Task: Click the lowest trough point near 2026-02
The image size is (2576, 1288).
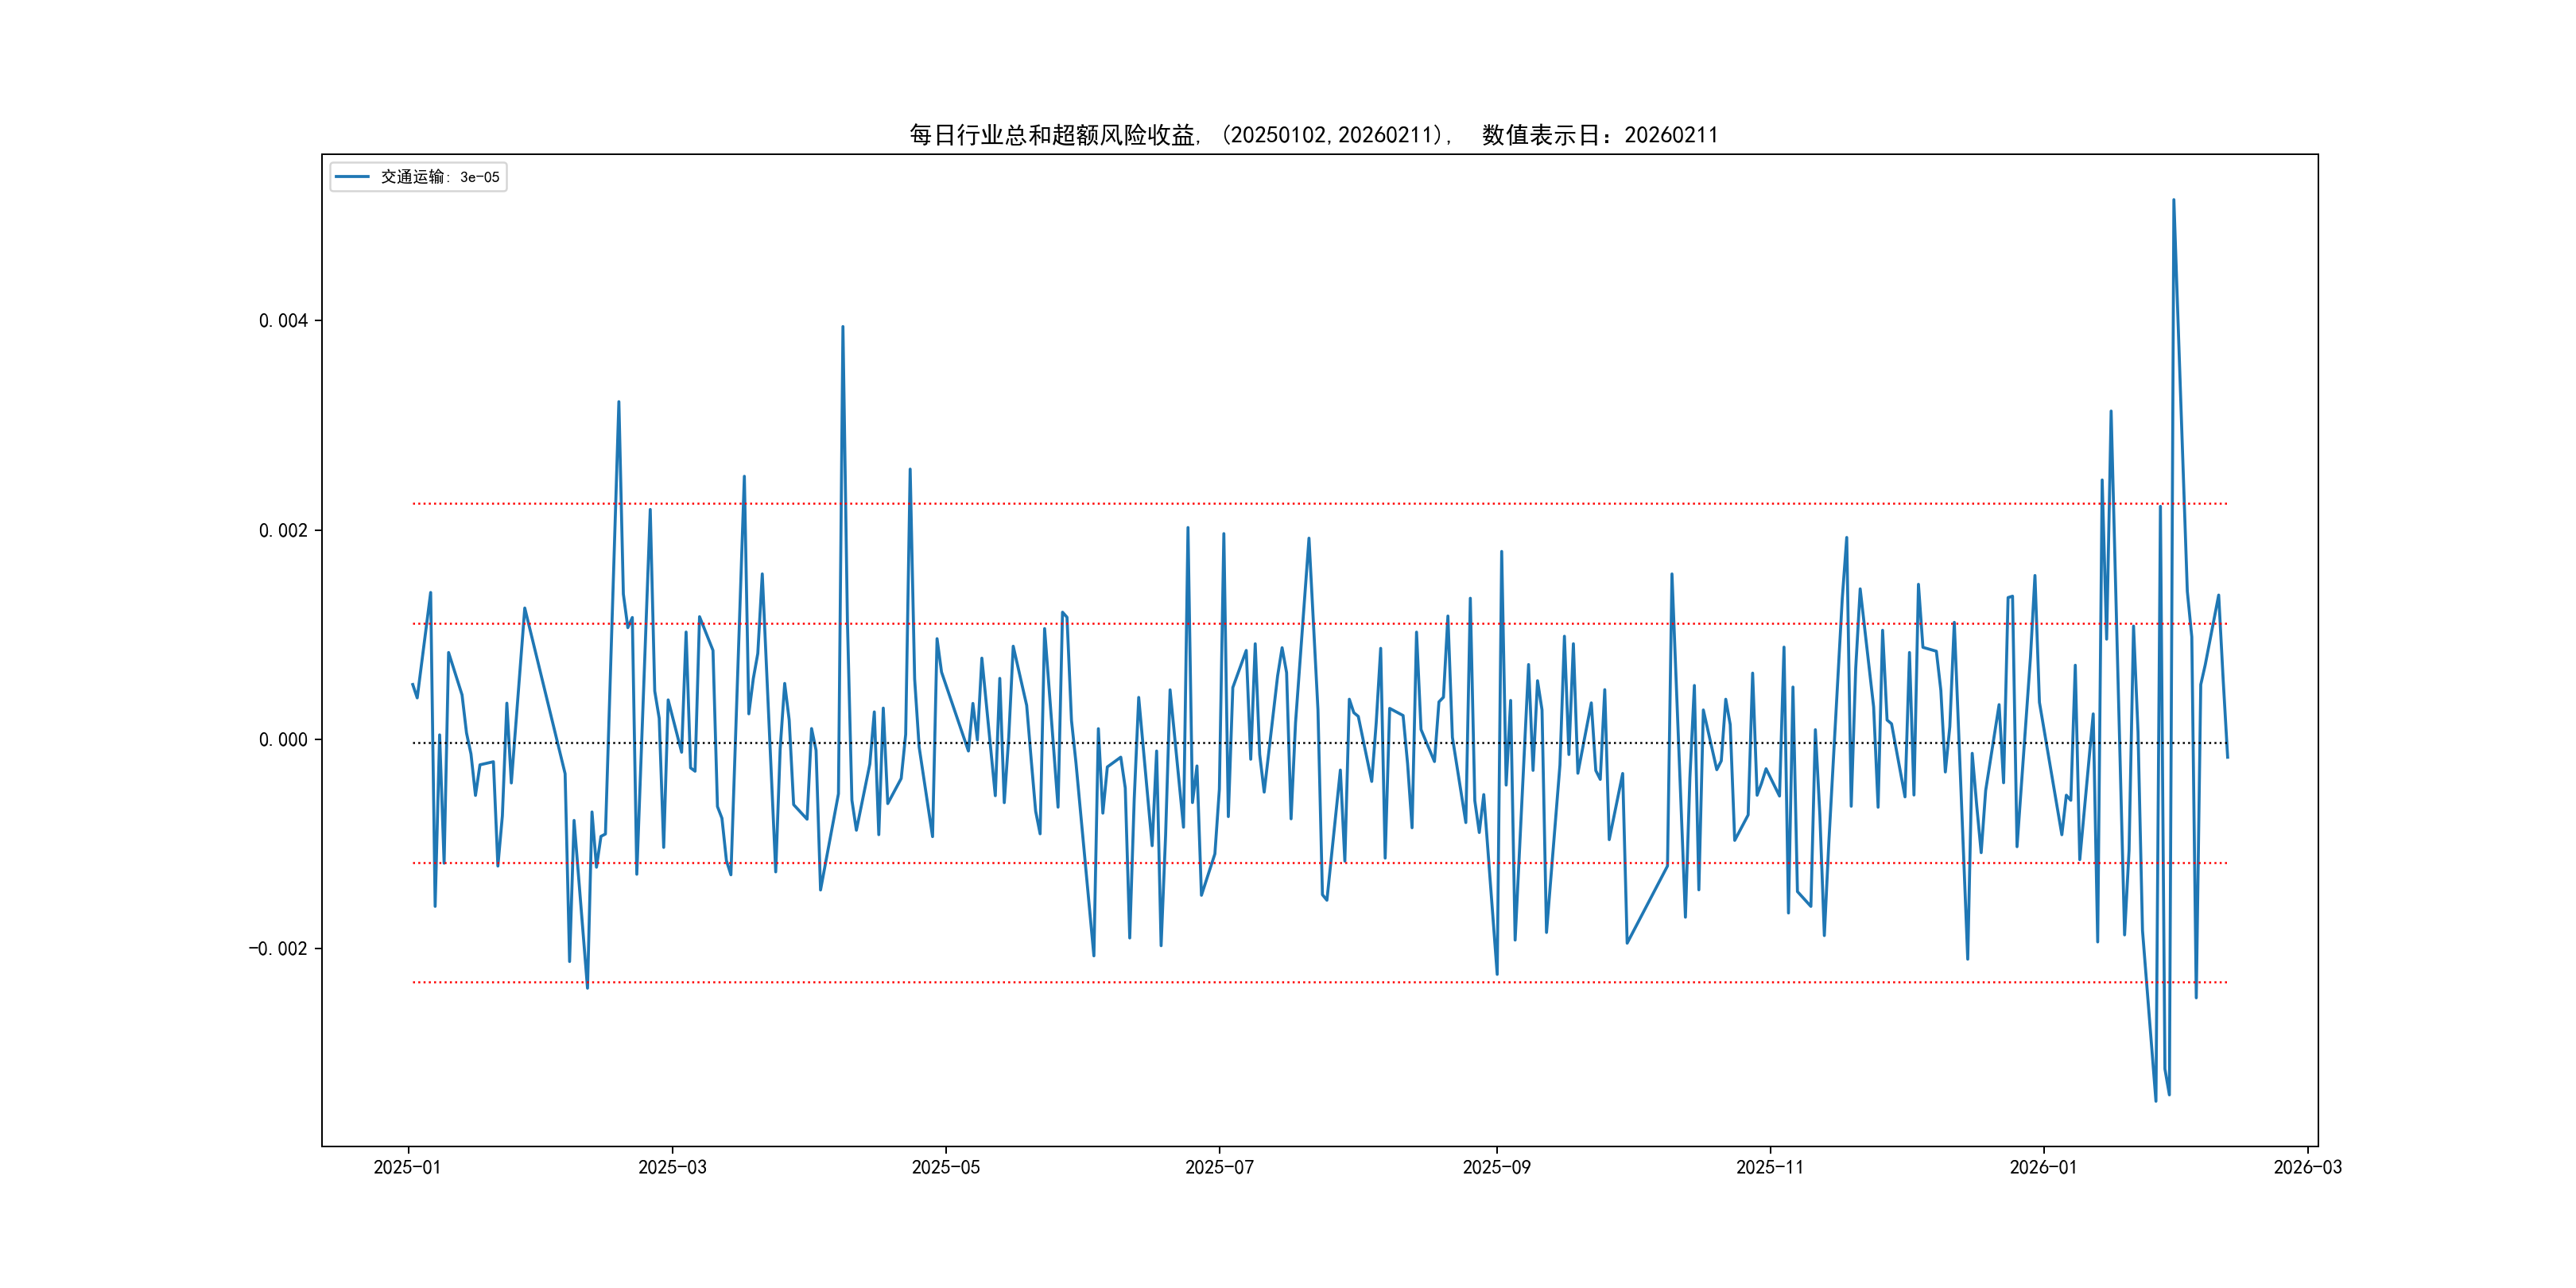Action: pyautogui.click(x=2155, y=1101)
